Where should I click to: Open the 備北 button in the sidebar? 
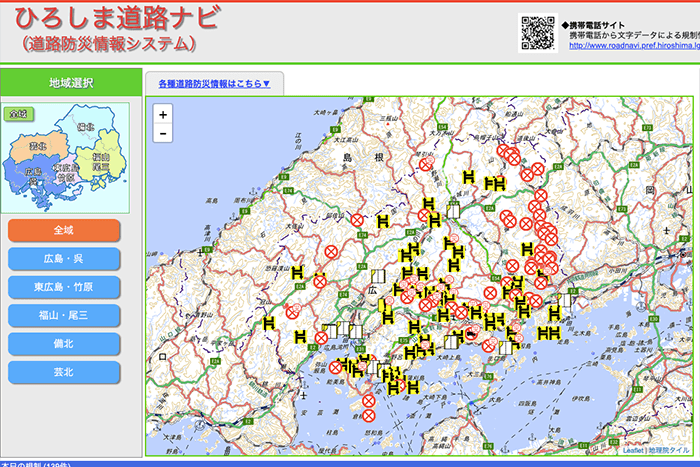(64, 344)
